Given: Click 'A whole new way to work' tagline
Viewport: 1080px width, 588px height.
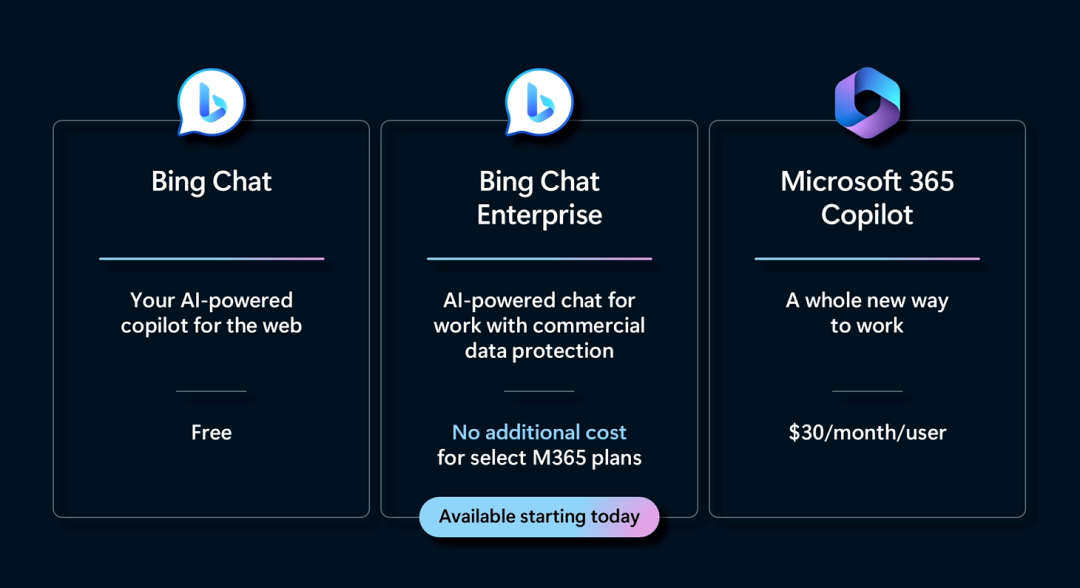Looking at the screenshot, I should tap(867, 313).
